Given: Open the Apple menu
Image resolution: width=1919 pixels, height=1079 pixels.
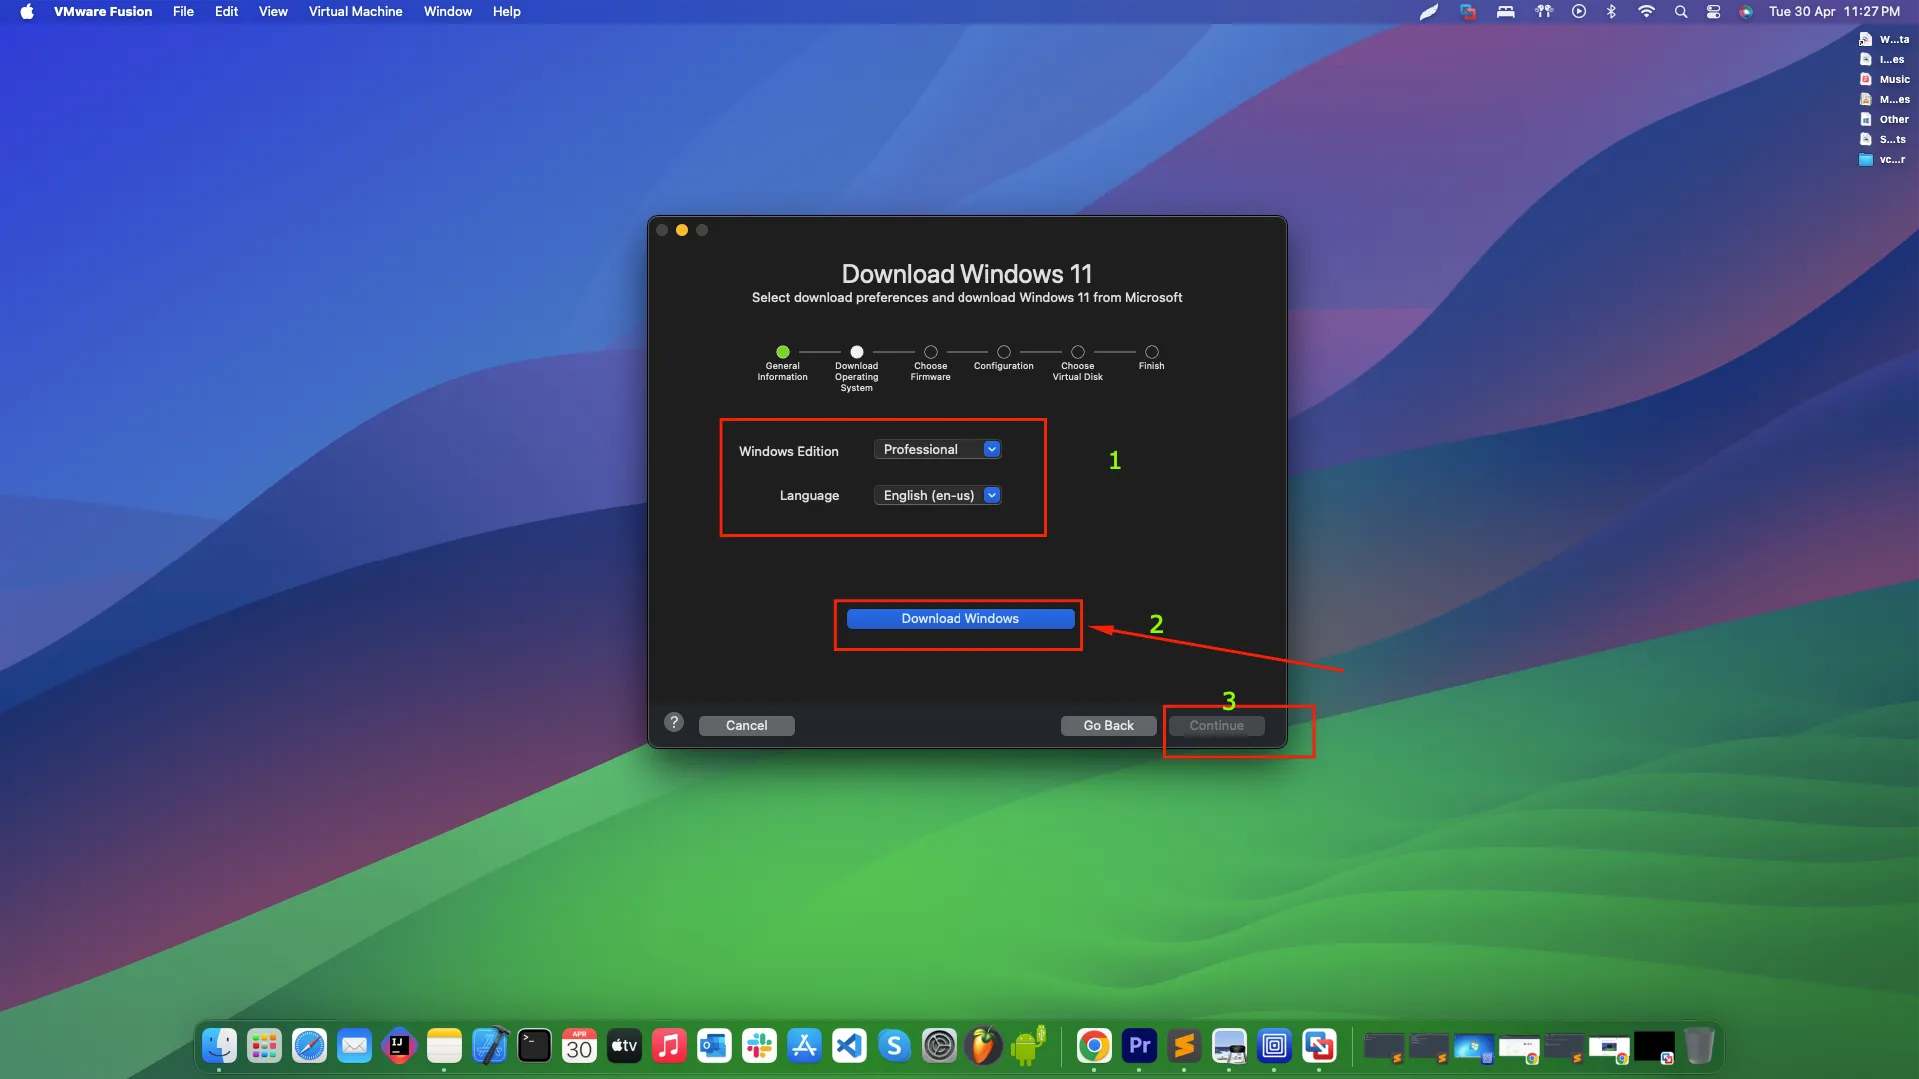Looking at the screenshot, I should (27, 12).
